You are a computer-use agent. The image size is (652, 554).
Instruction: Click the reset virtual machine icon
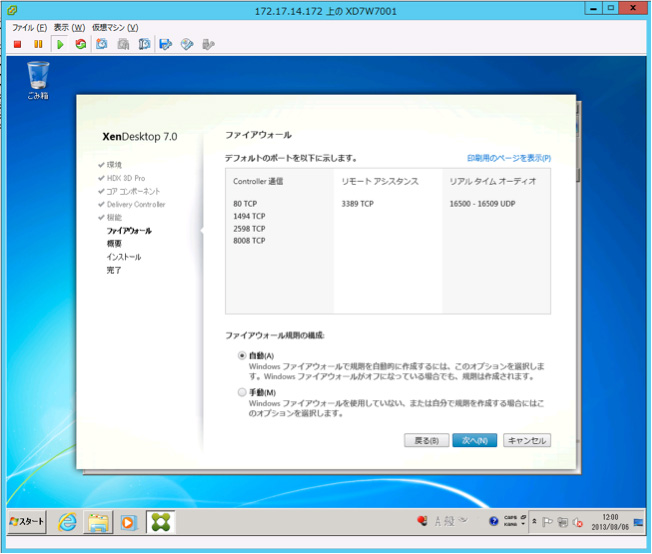click(x=81, y=44)
